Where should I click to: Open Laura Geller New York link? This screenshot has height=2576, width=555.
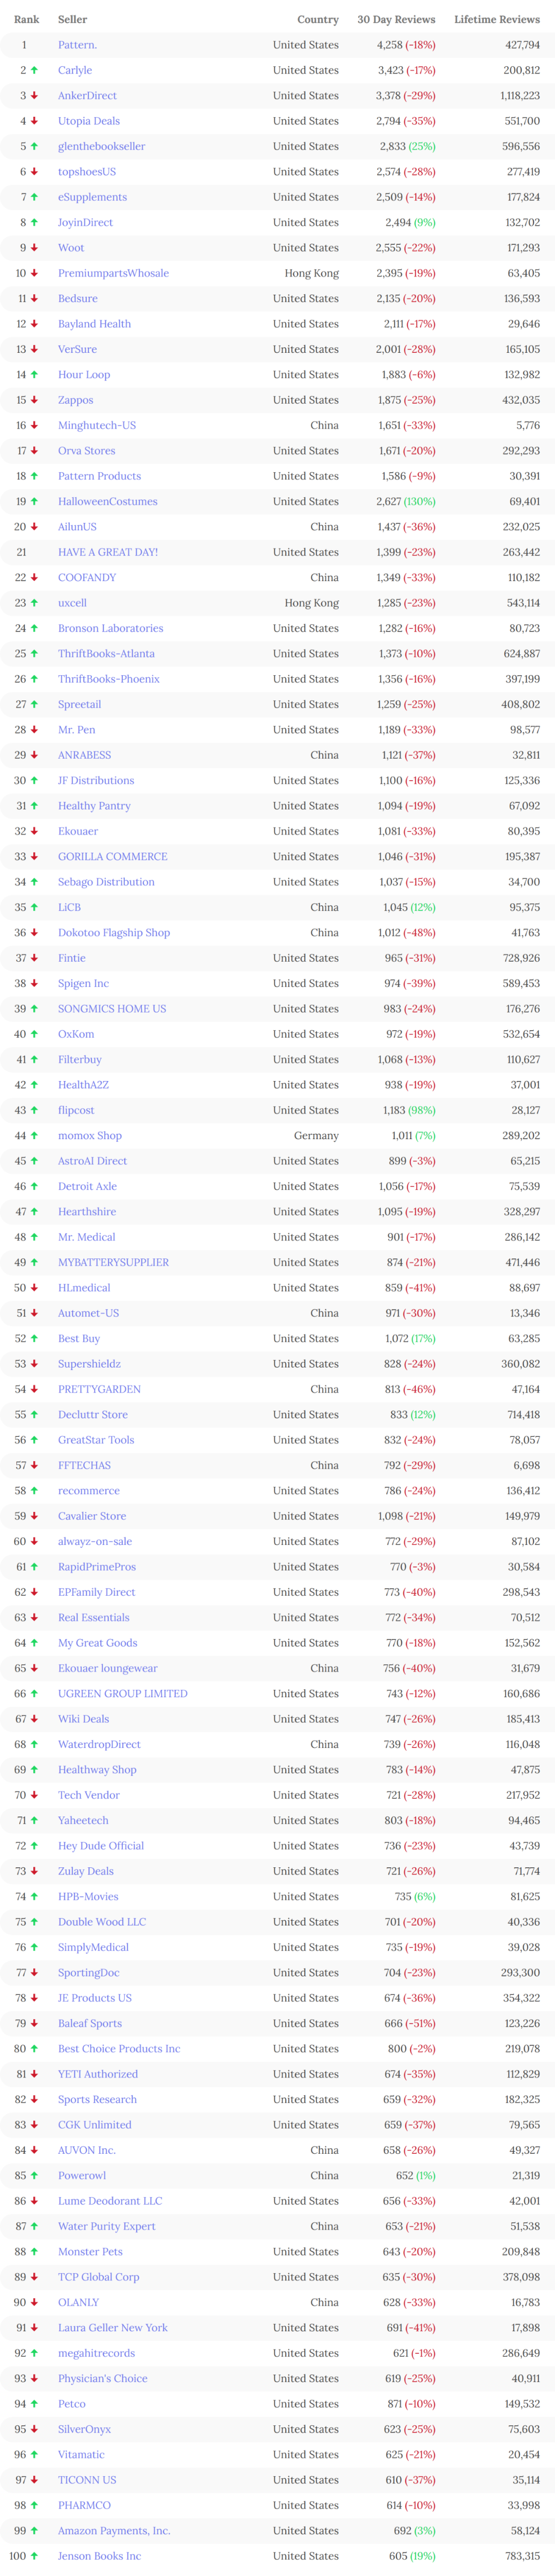click(x=113, y=2328)
